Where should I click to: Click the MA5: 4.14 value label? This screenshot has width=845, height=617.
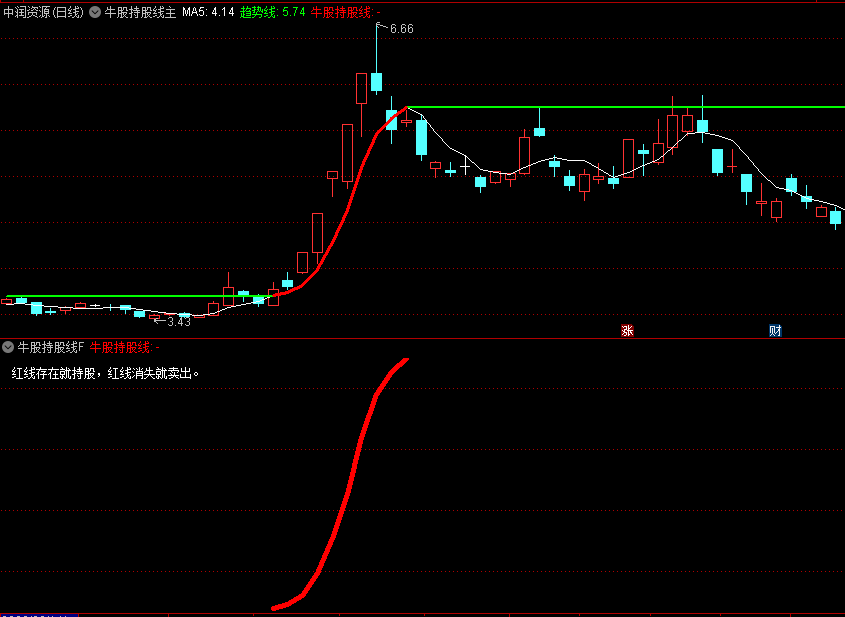pos(208,12)
